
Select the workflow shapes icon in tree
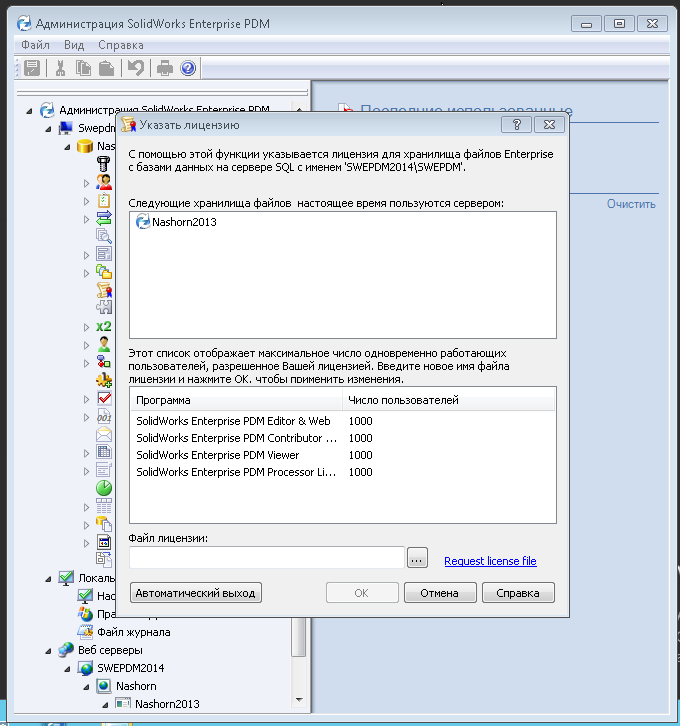click(104, 362)
